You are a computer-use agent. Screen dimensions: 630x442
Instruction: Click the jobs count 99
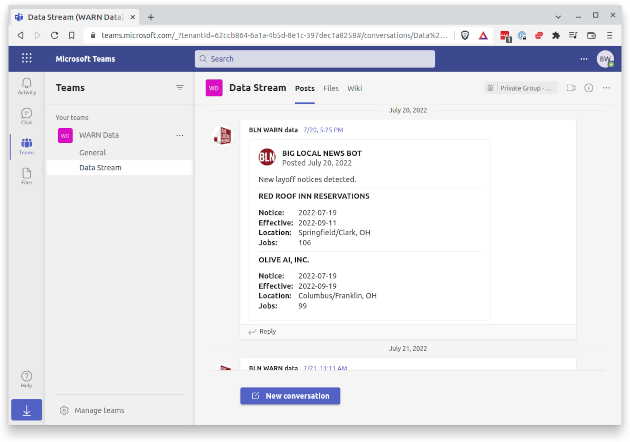303,306
